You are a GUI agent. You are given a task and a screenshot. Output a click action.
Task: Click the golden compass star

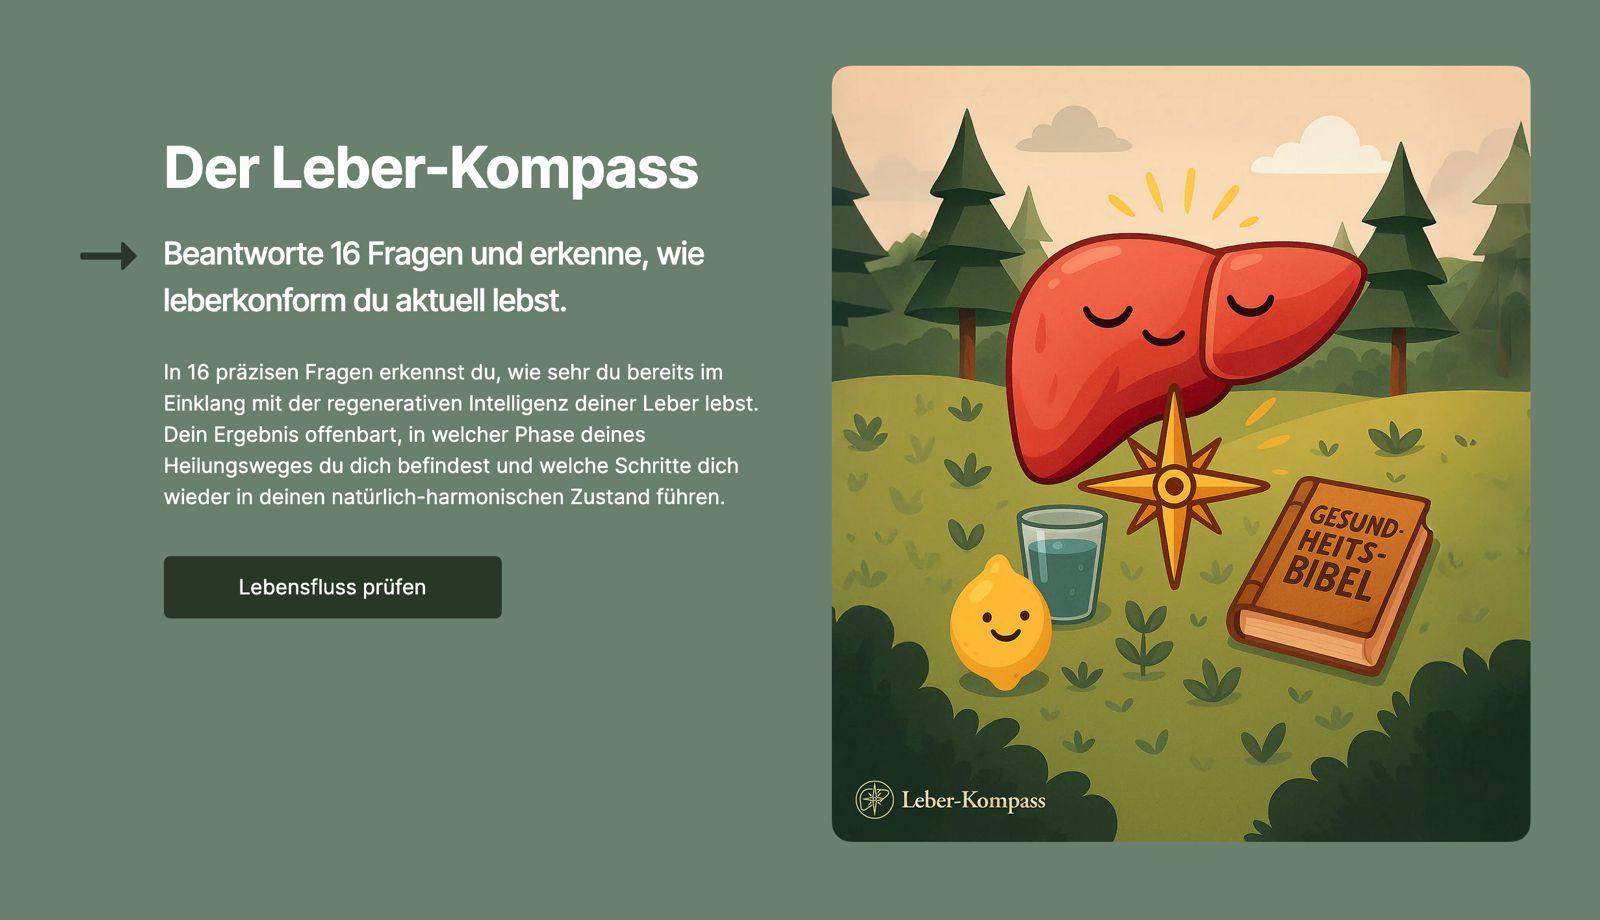(1174, 487)
